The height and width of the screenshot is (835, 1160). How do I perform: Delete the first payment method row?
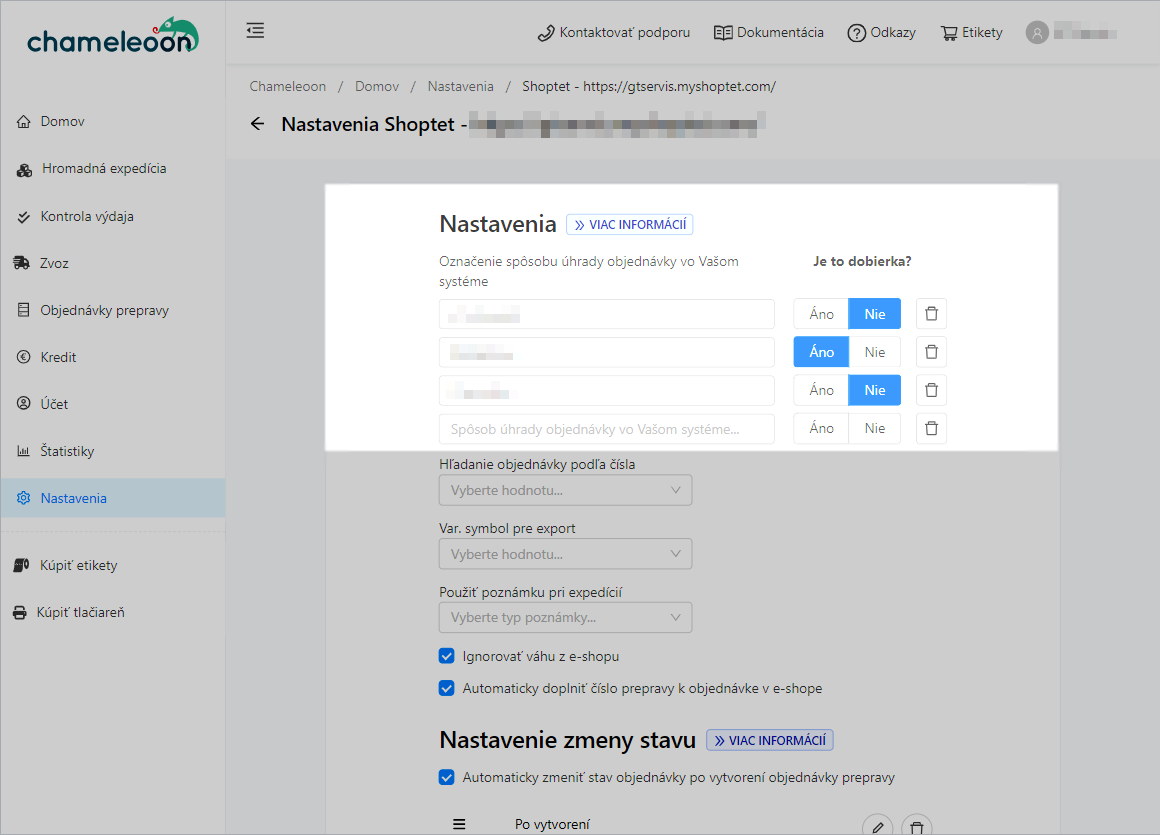tap(931, 314)
